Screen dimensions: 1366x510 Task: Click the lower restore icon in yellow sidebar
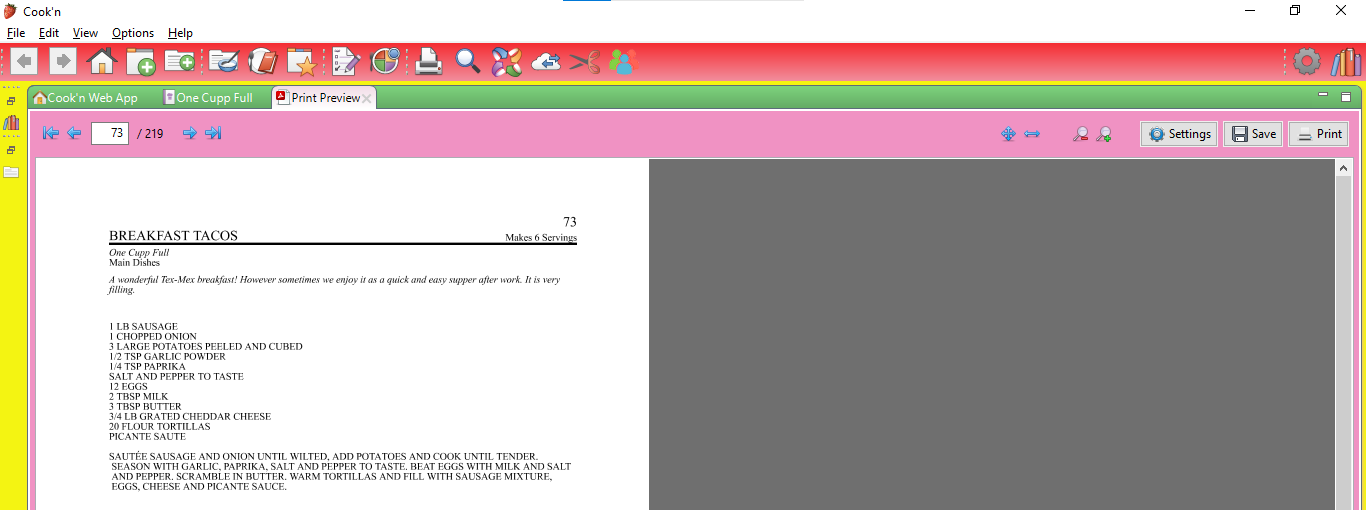[x=11, y=150]
